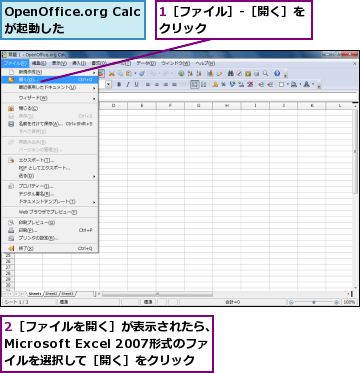Click the Paste clipboard icon
This screenshot has width=360, height=373.
(129, 74)
